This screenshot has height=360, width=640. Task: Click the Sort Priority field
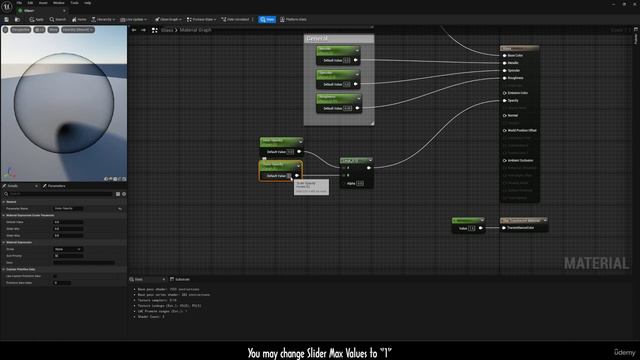click(68, 256)
